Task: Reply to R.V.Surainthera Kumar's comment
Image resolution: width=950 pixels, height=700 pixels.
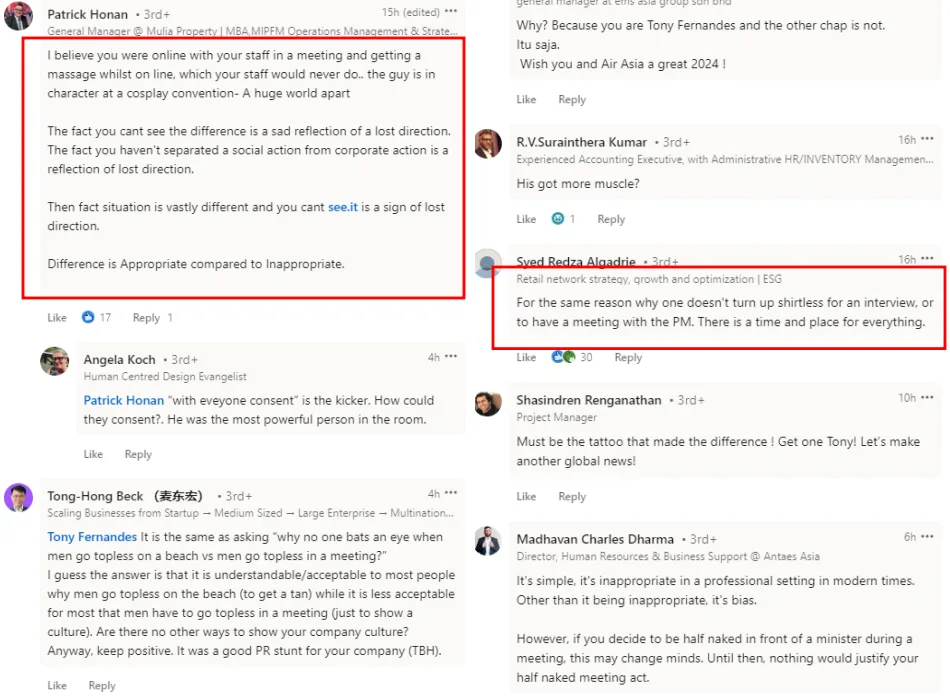Action: pos(611,219)
